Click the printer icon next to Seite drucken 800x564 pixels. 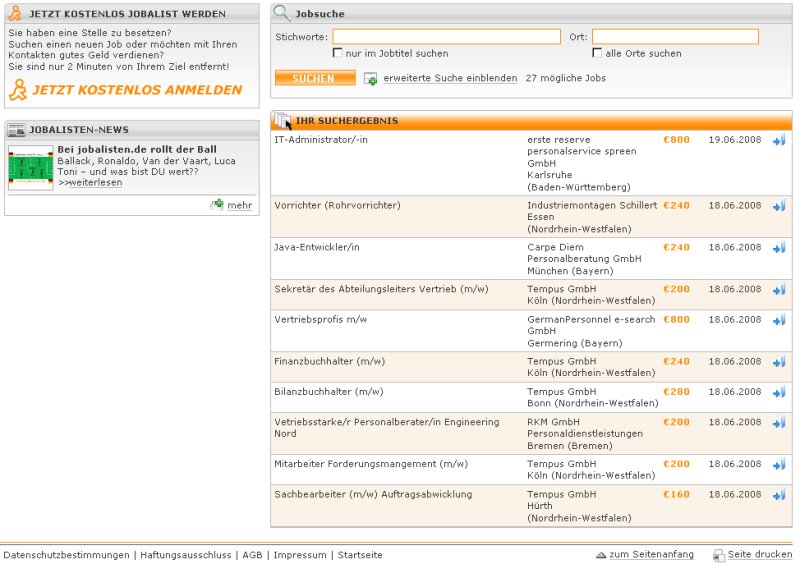pos(718,555)
